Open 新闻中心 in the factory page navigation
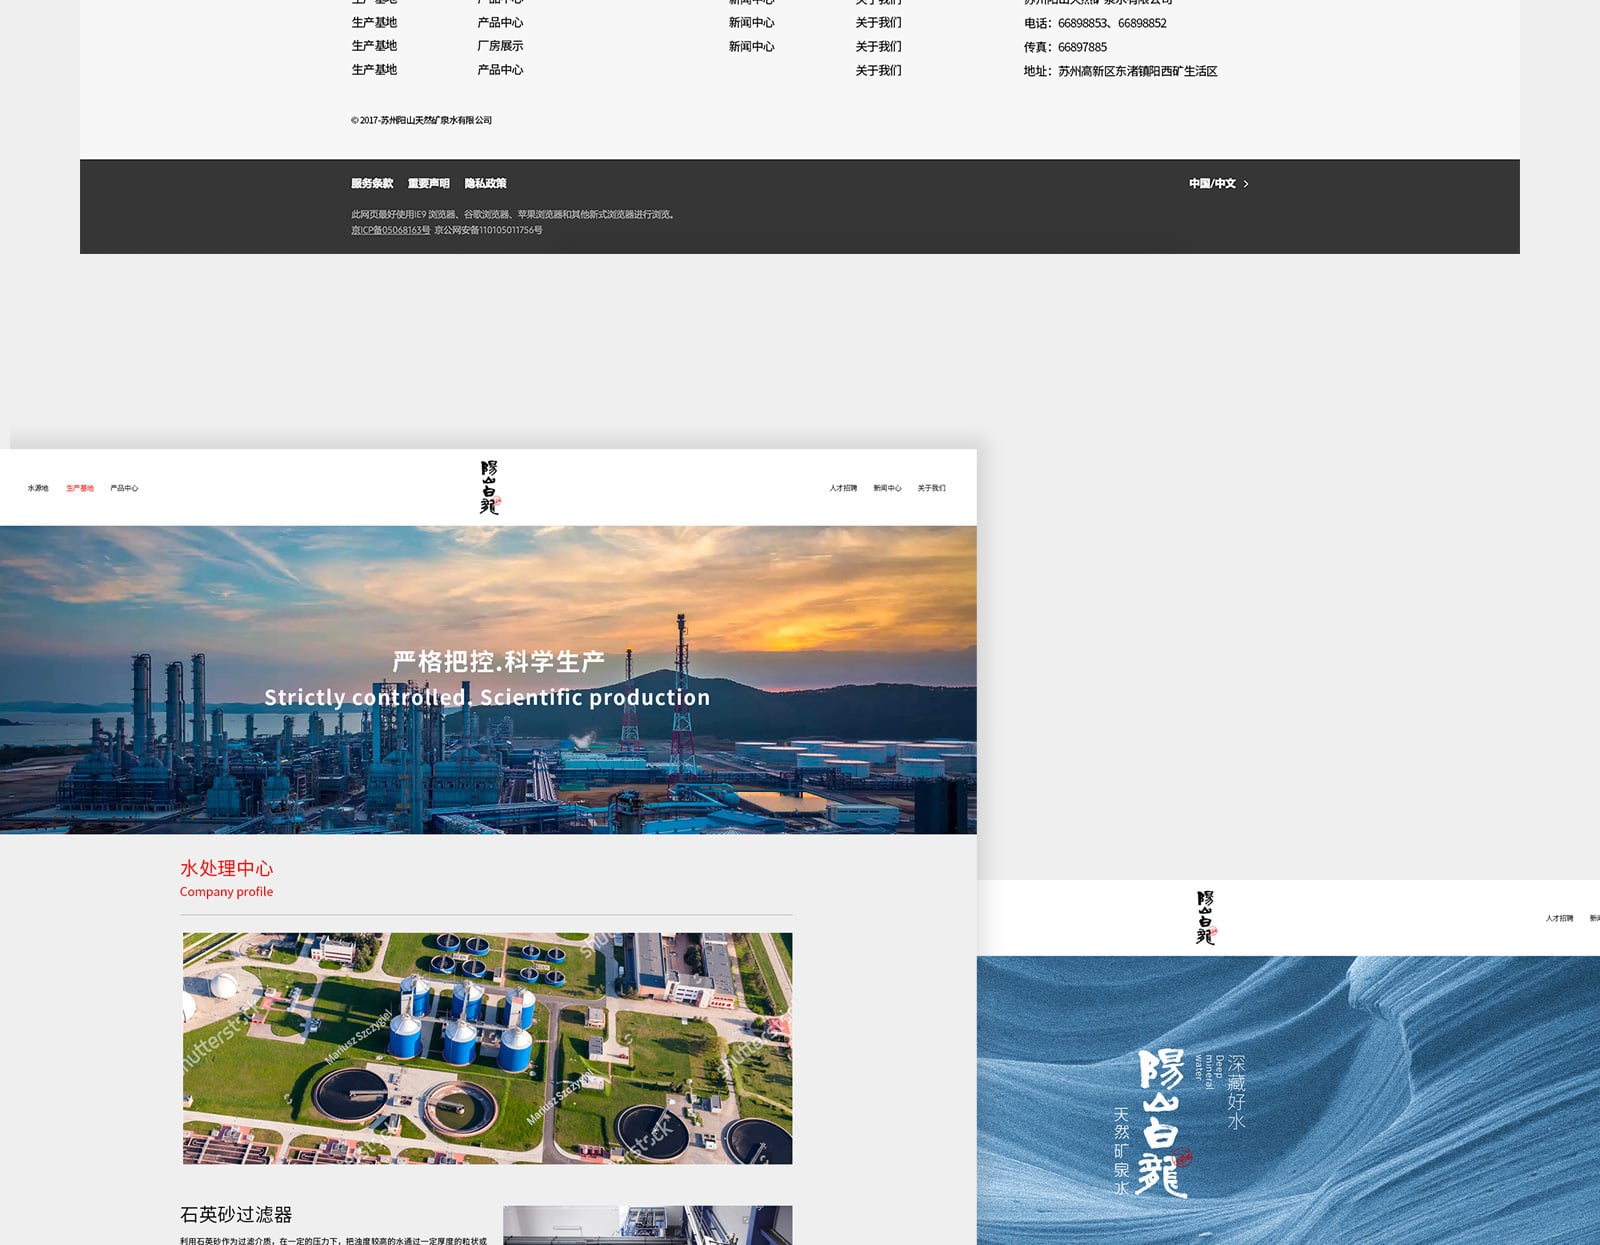 [x=887, y=488]
